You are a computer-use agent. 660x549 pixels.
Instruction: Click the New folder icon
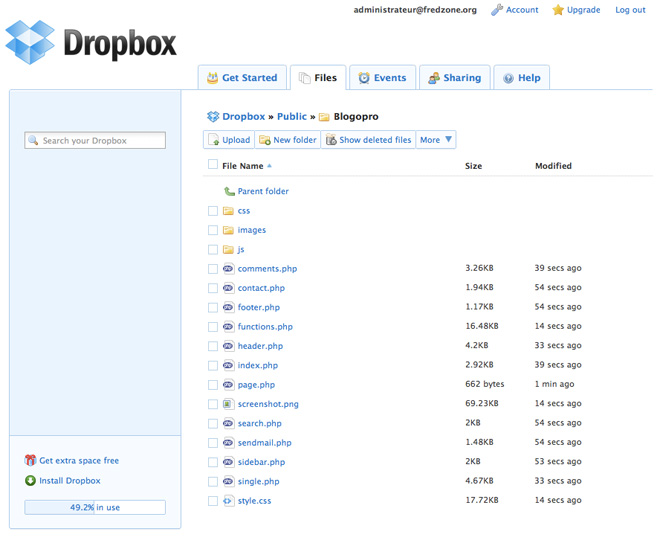[265, 140]
